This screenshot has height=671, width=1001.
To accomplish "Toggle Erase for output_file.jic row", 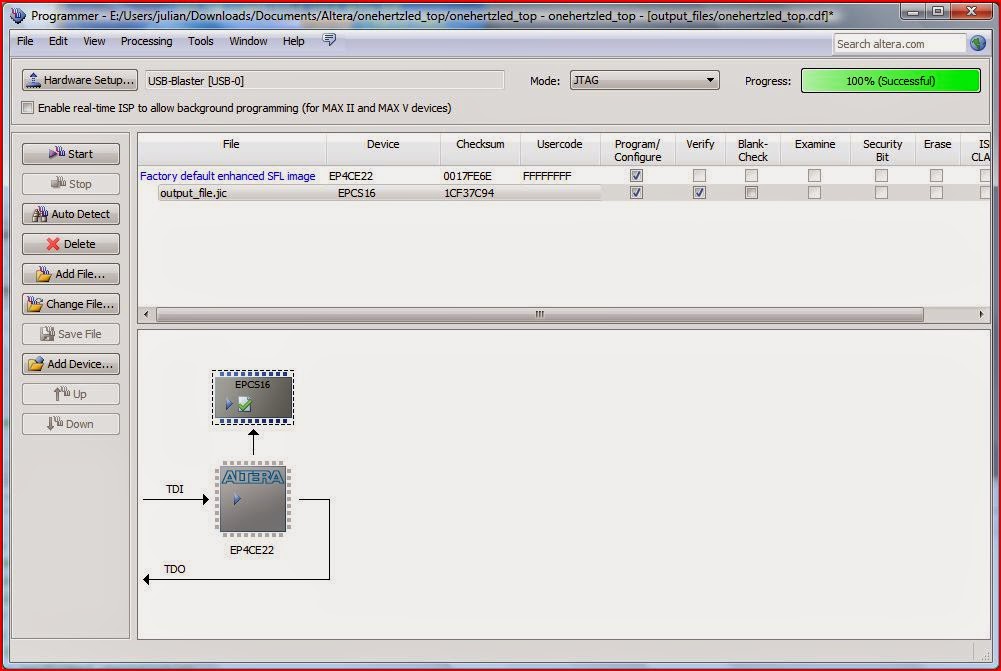I will click(937, 193).
